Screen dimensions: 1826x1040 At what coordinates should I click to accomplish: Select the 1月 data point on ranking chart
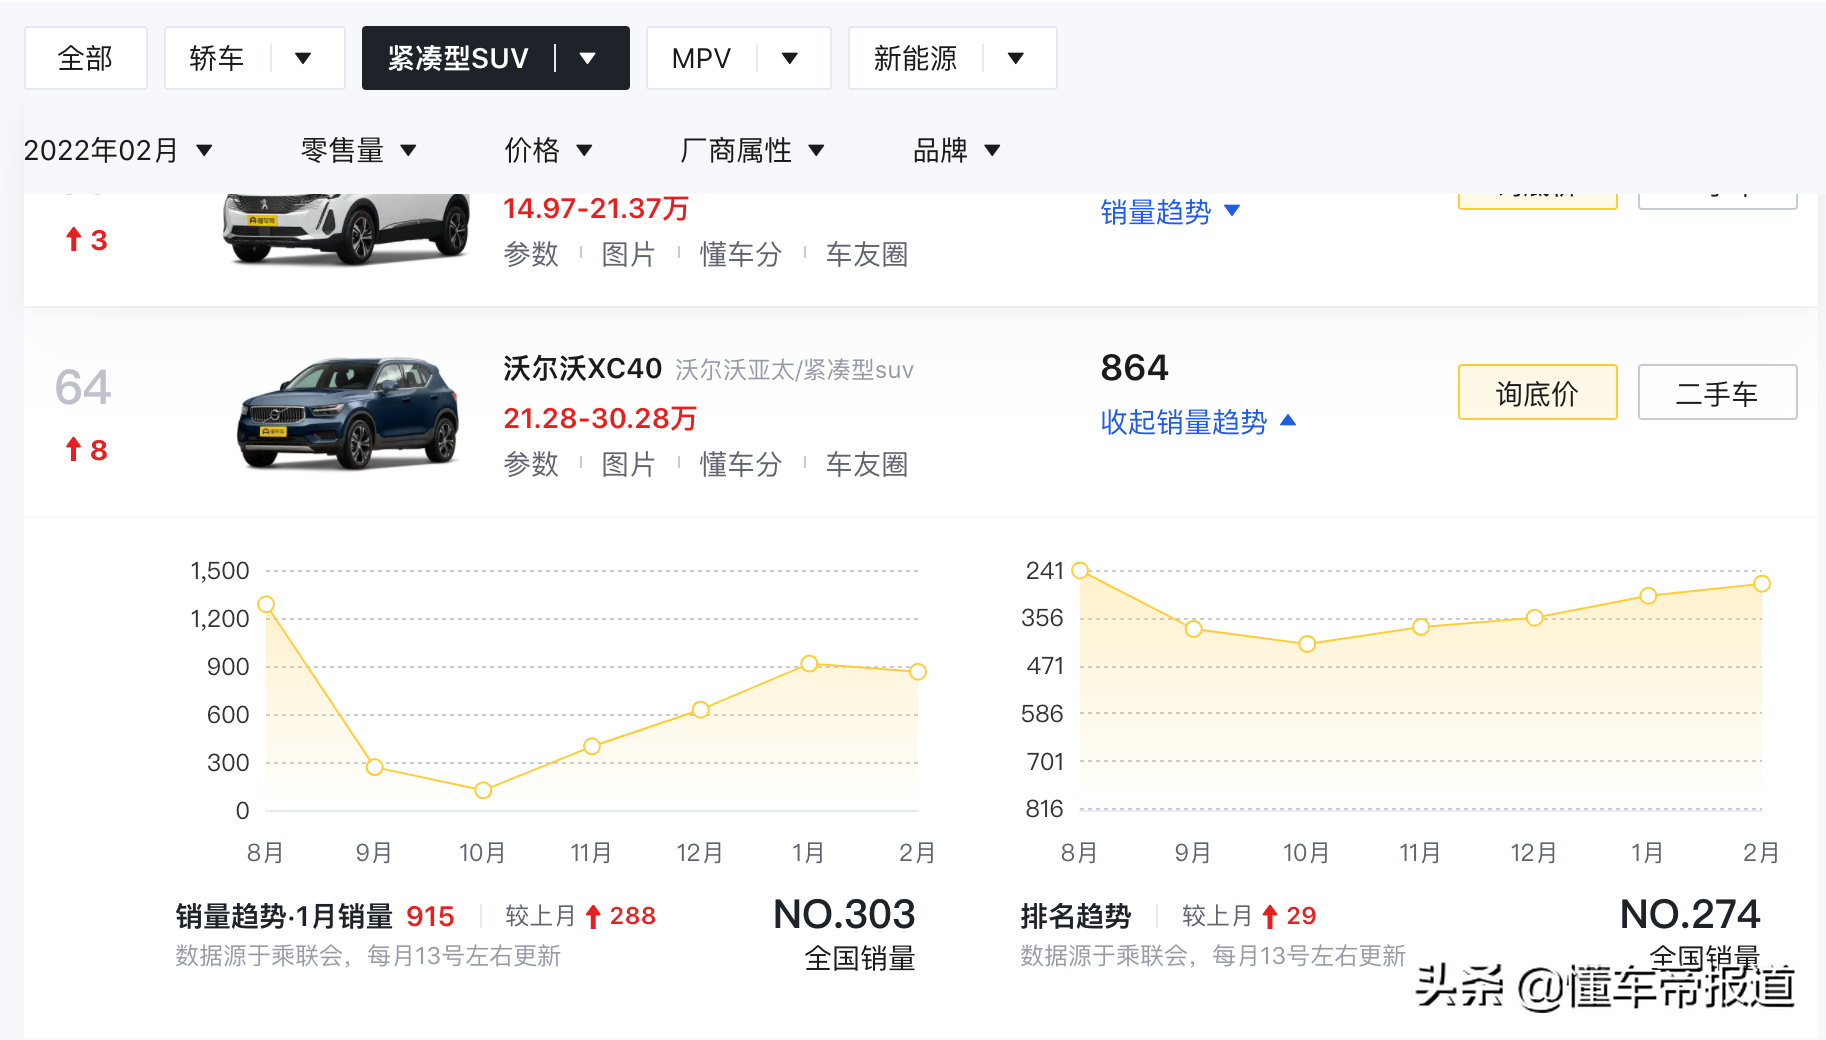(x=1648, y=596)
